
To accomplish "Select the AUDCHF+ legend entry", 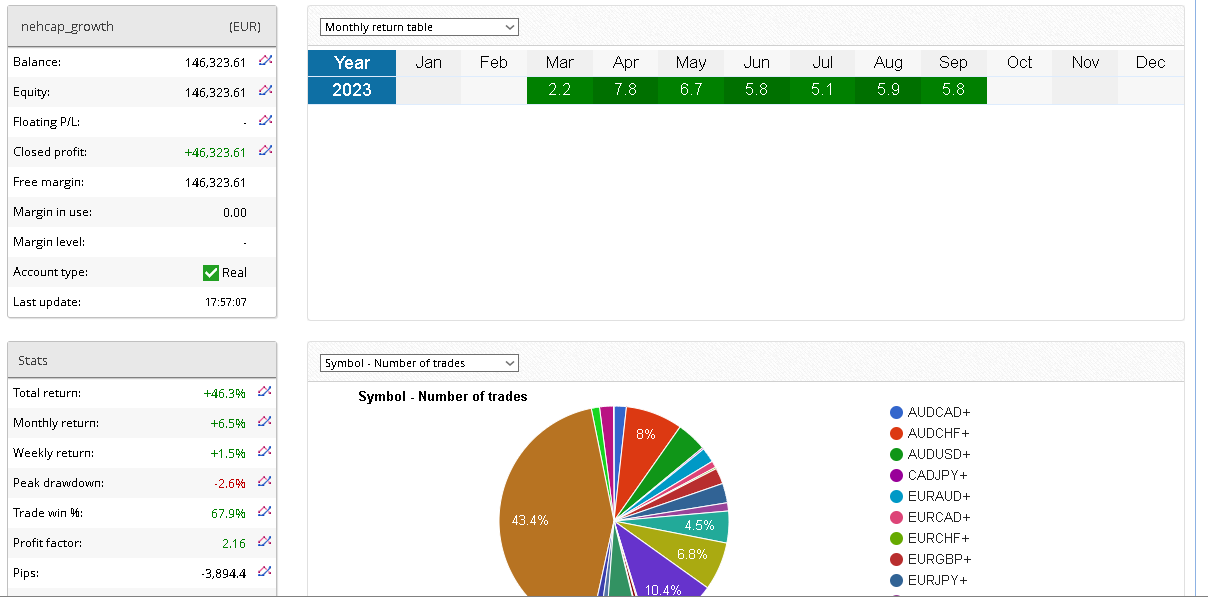I will pos(938,434).
